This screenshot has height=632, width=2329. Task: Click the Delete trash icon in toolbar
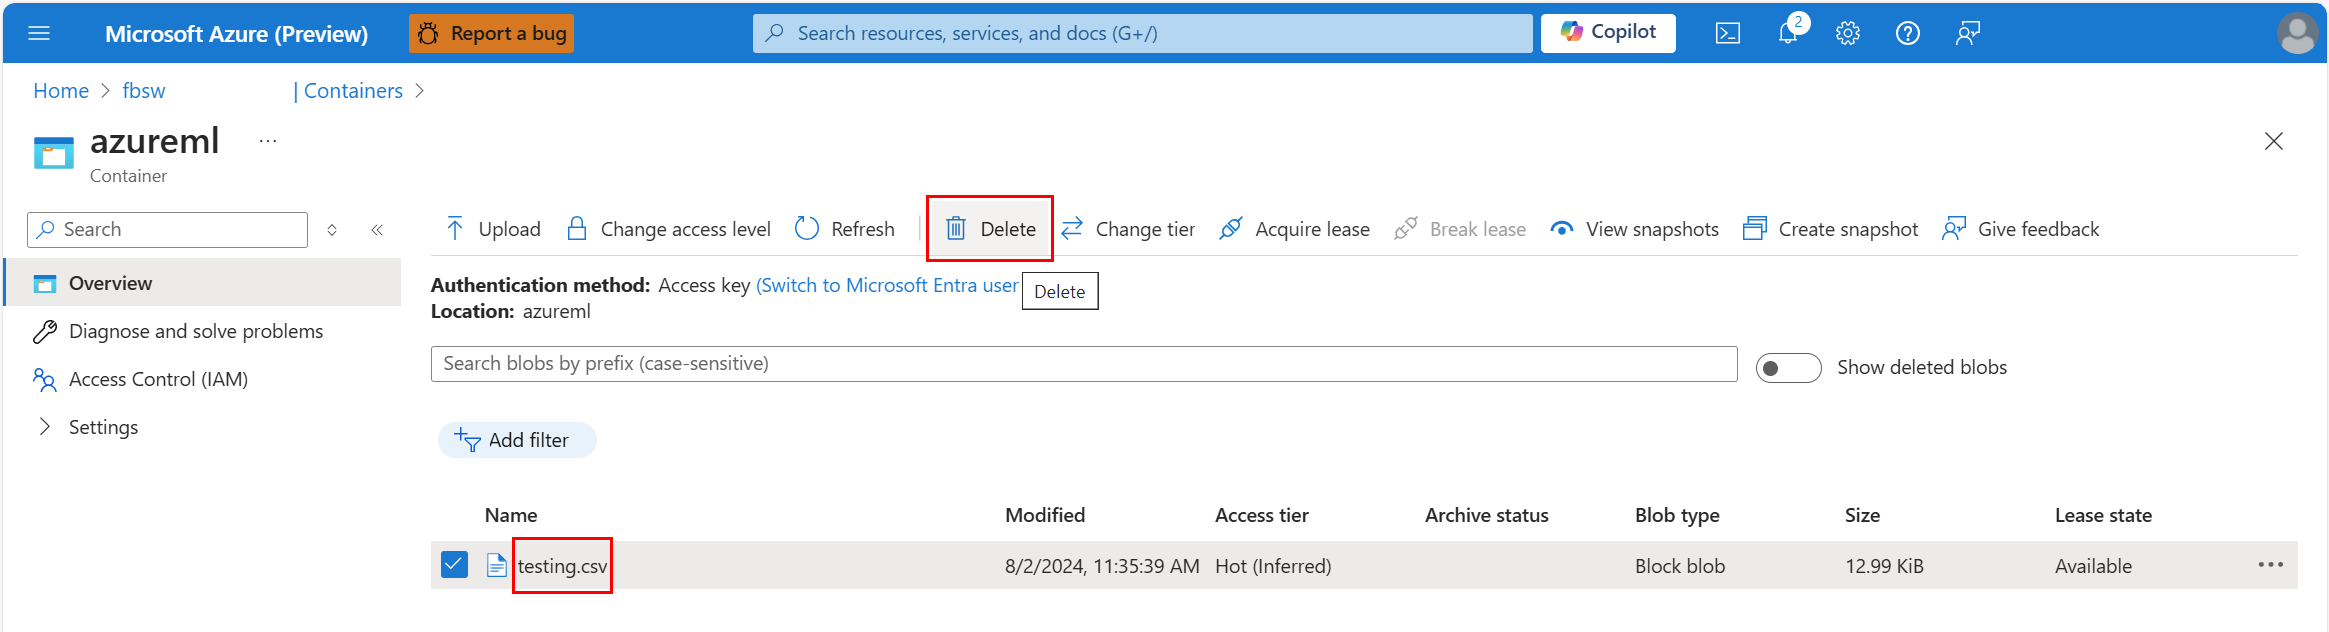coord(956,229)
